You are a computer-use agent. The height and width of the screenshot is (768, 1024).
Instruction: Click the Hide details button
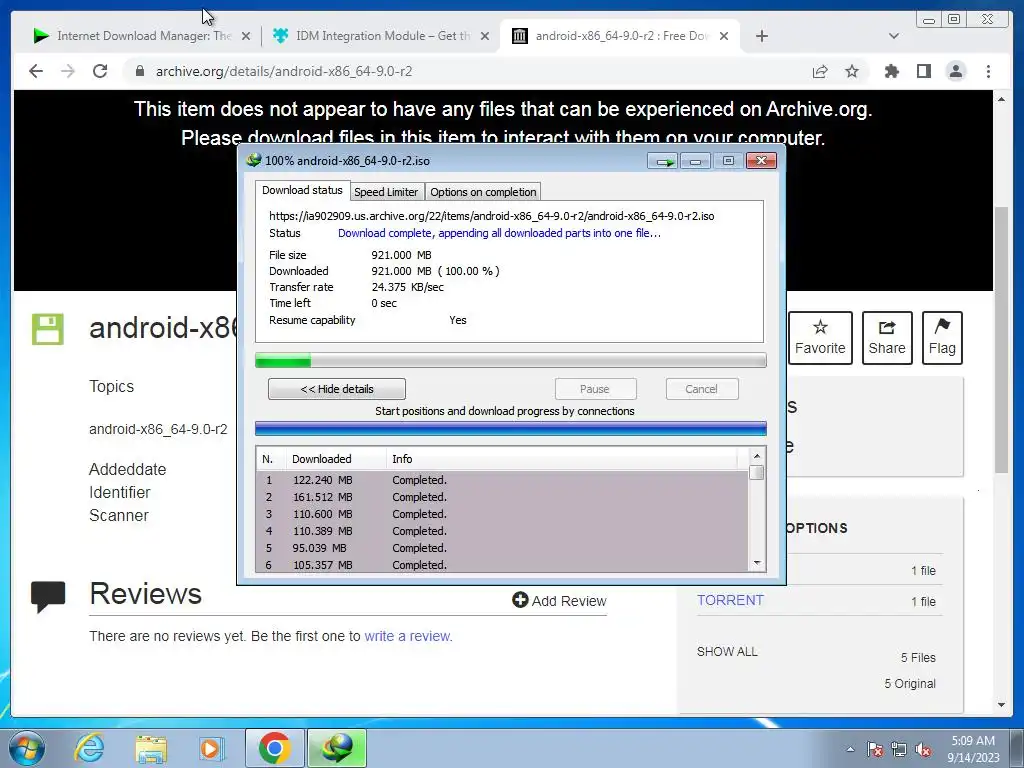(337, 389)
